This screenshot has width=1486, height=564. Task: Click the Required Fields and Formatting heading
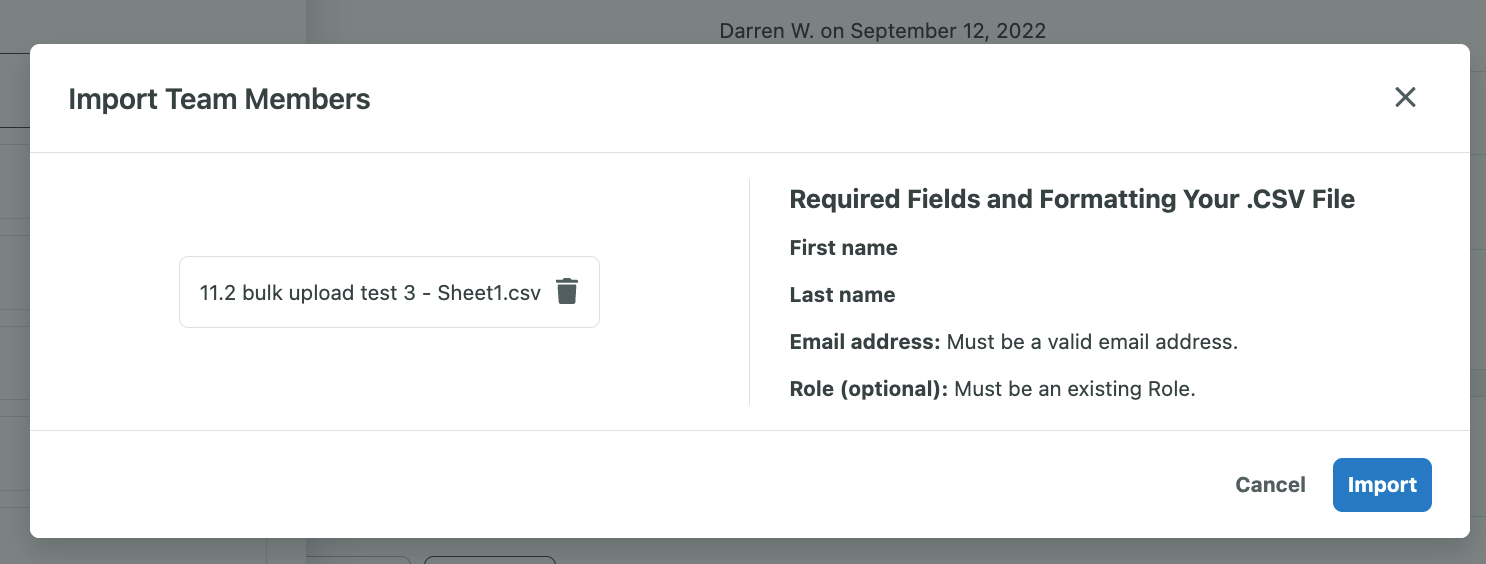[x=1071, y=199]
